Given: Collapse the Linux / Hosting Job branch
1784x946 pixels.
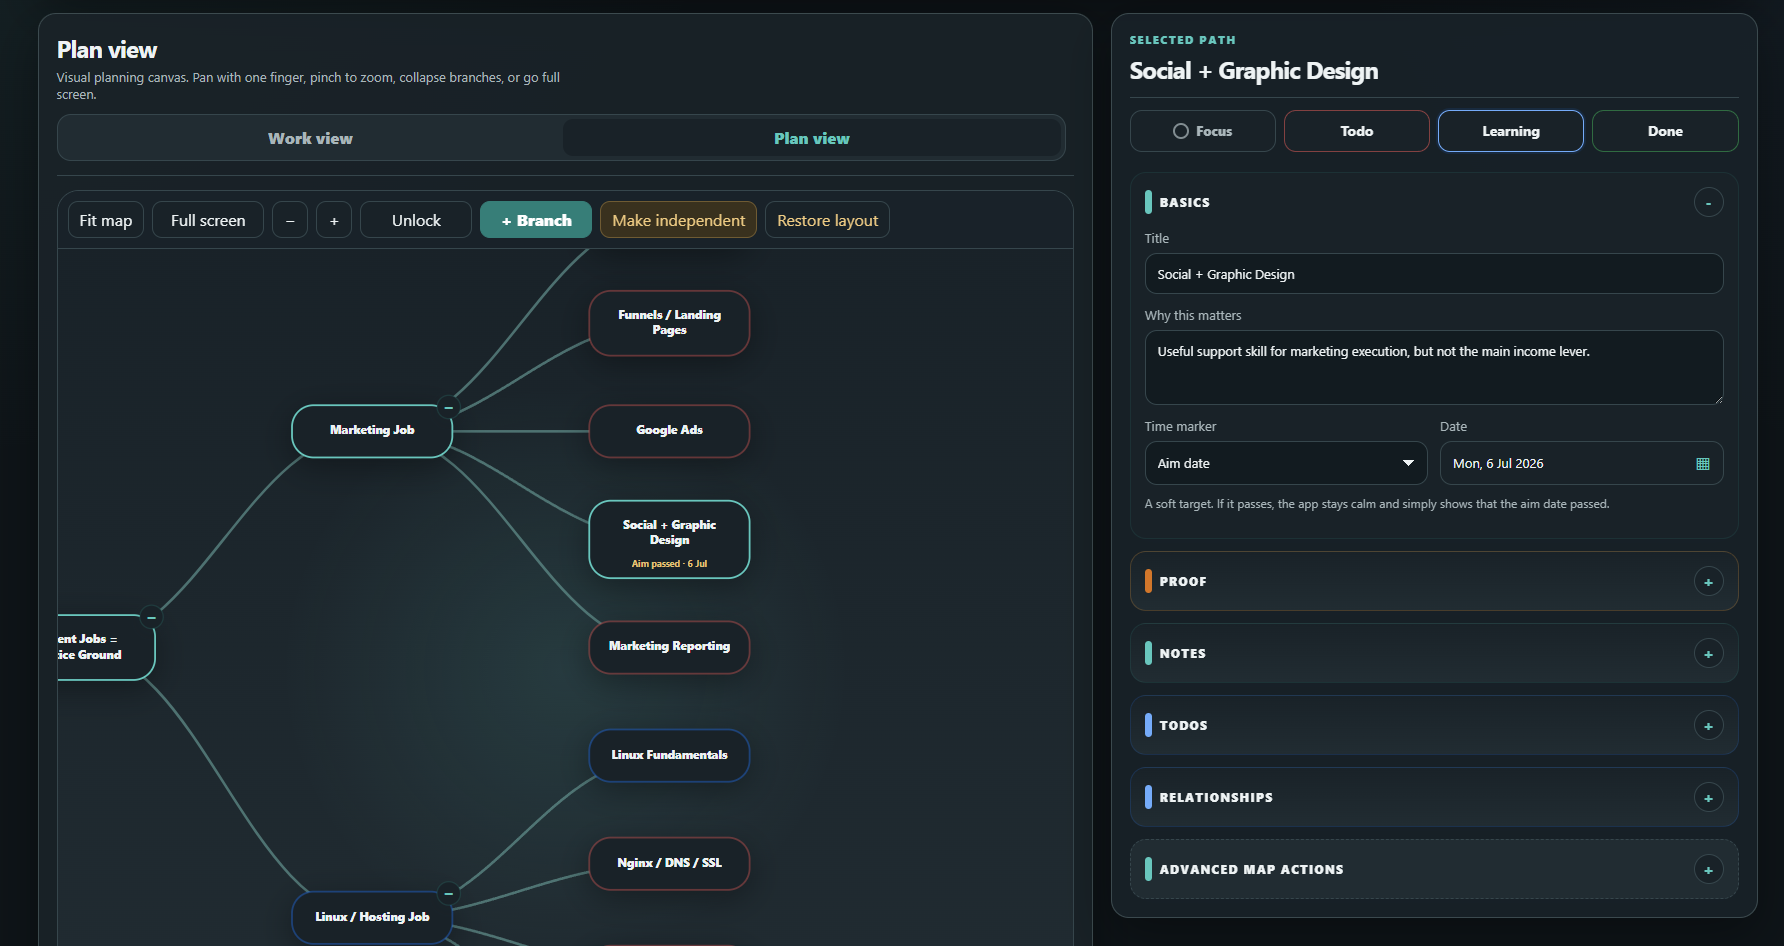Looking at the screenshot, I should (x=448, y=893).
